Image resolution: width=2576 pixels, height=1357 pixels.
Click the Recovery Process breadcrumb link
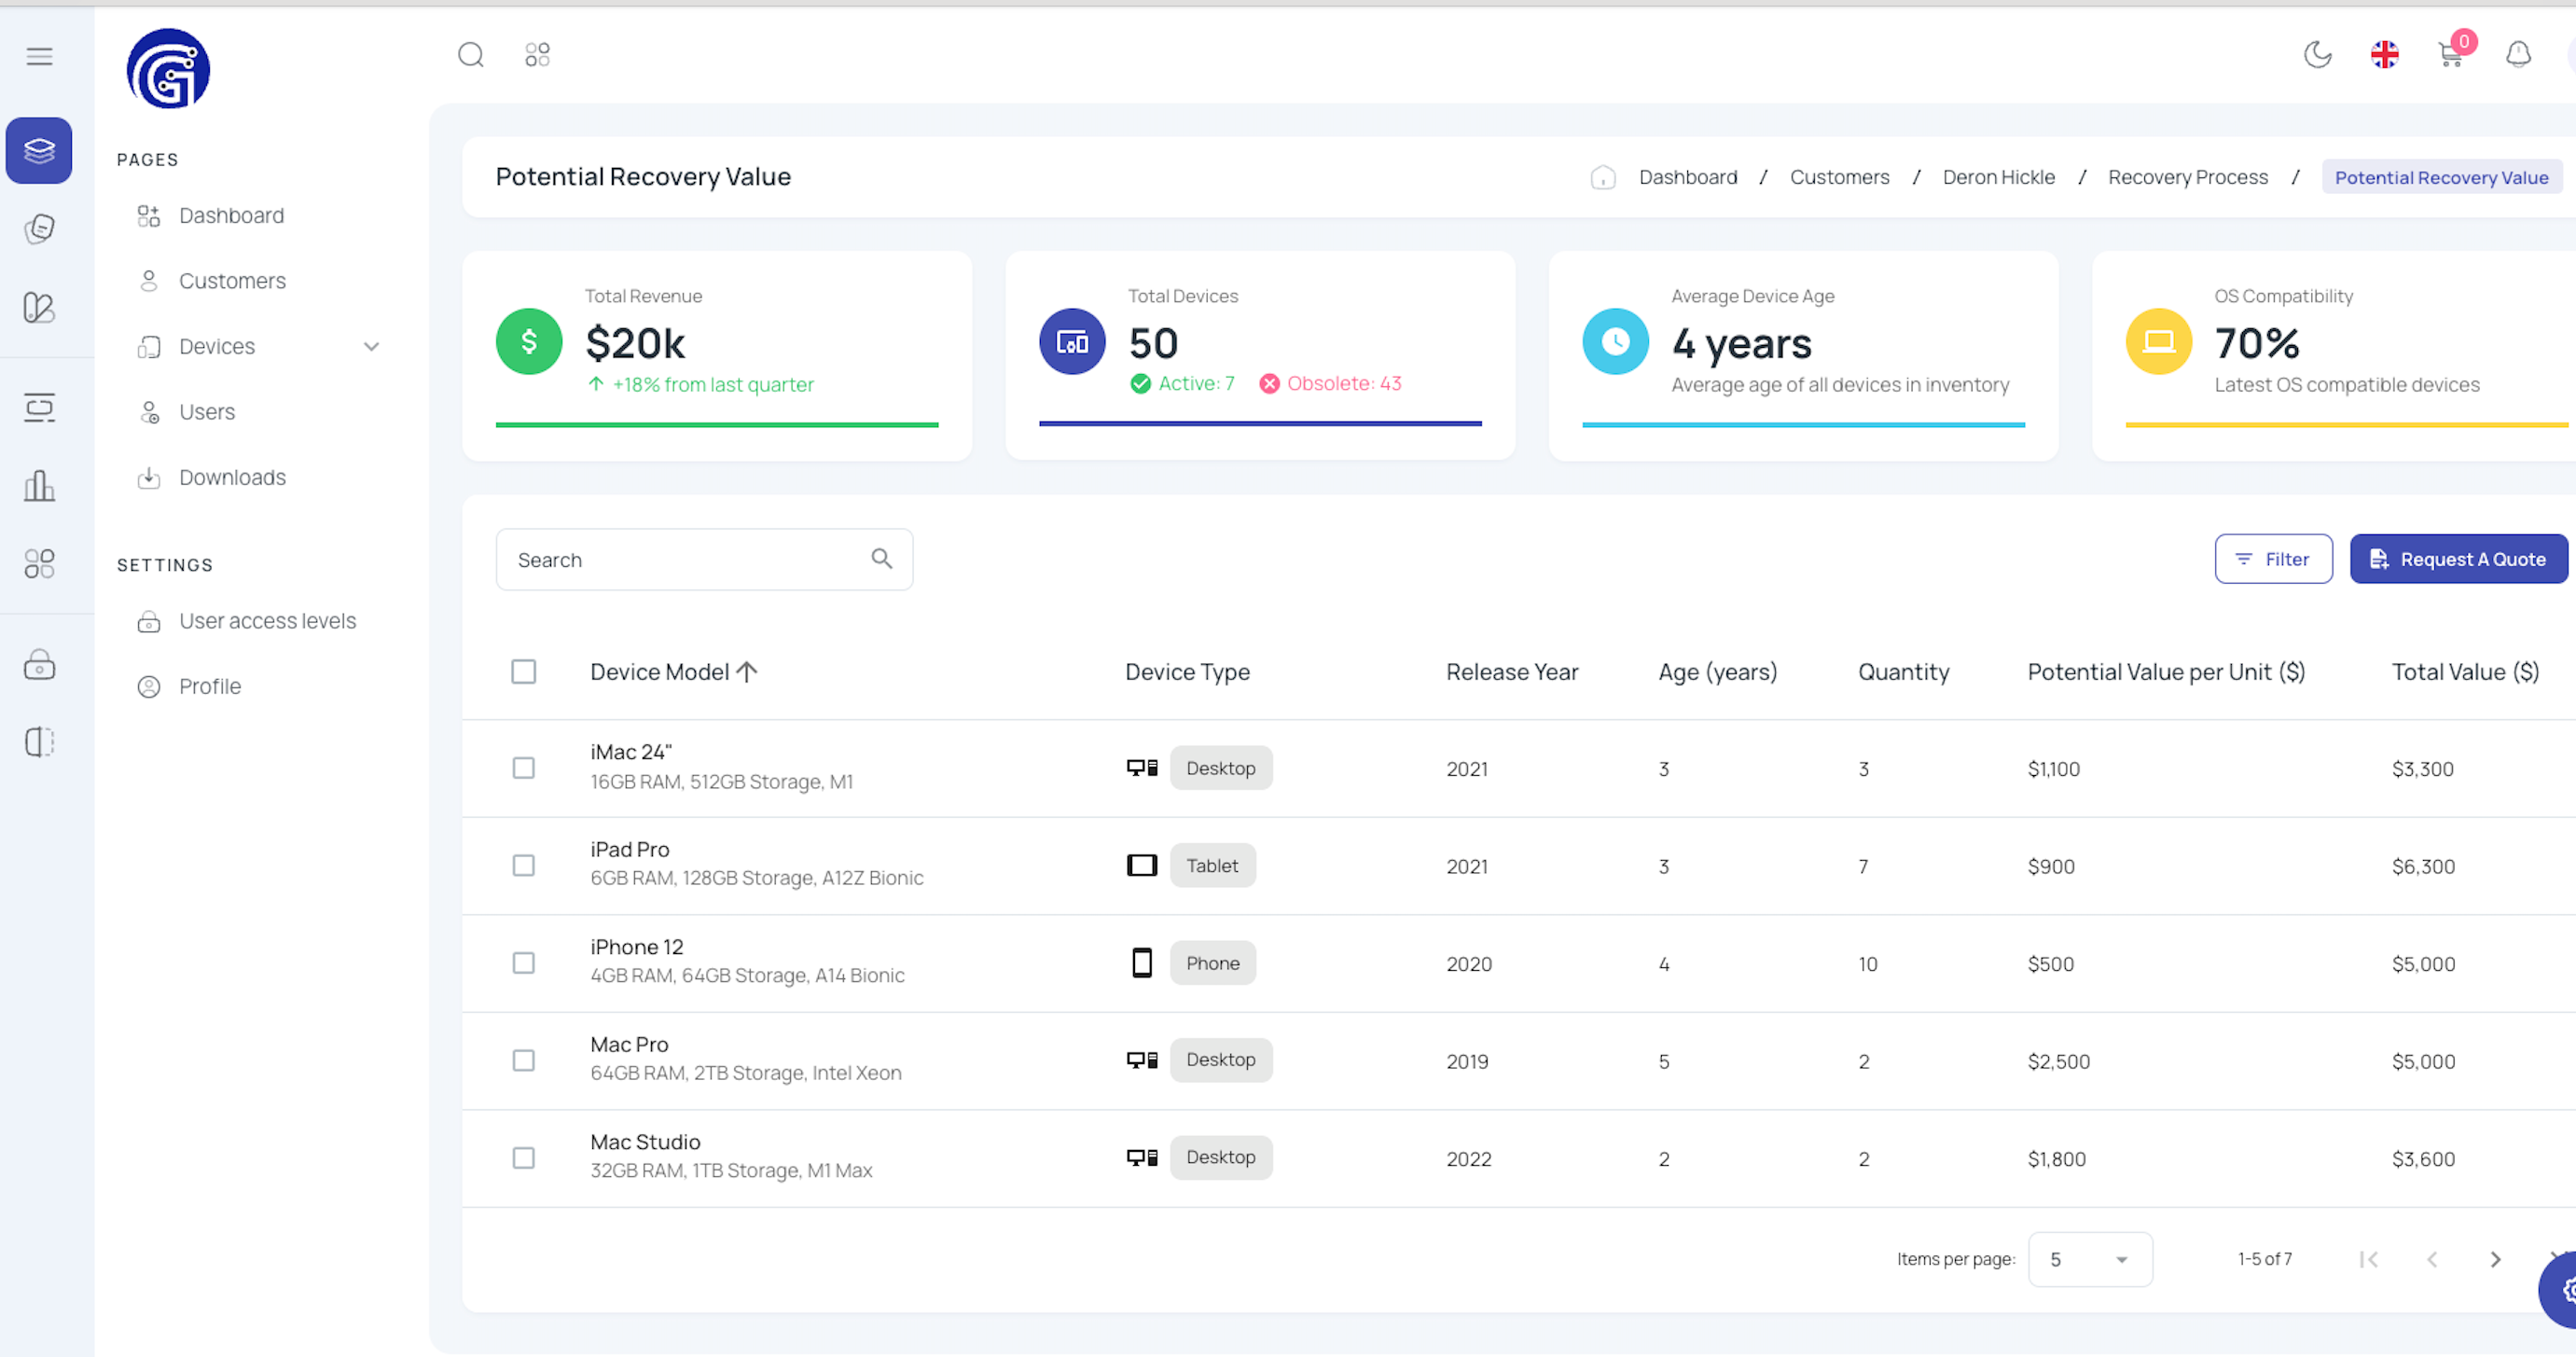pyautogui.click(x=2187, y=177)
